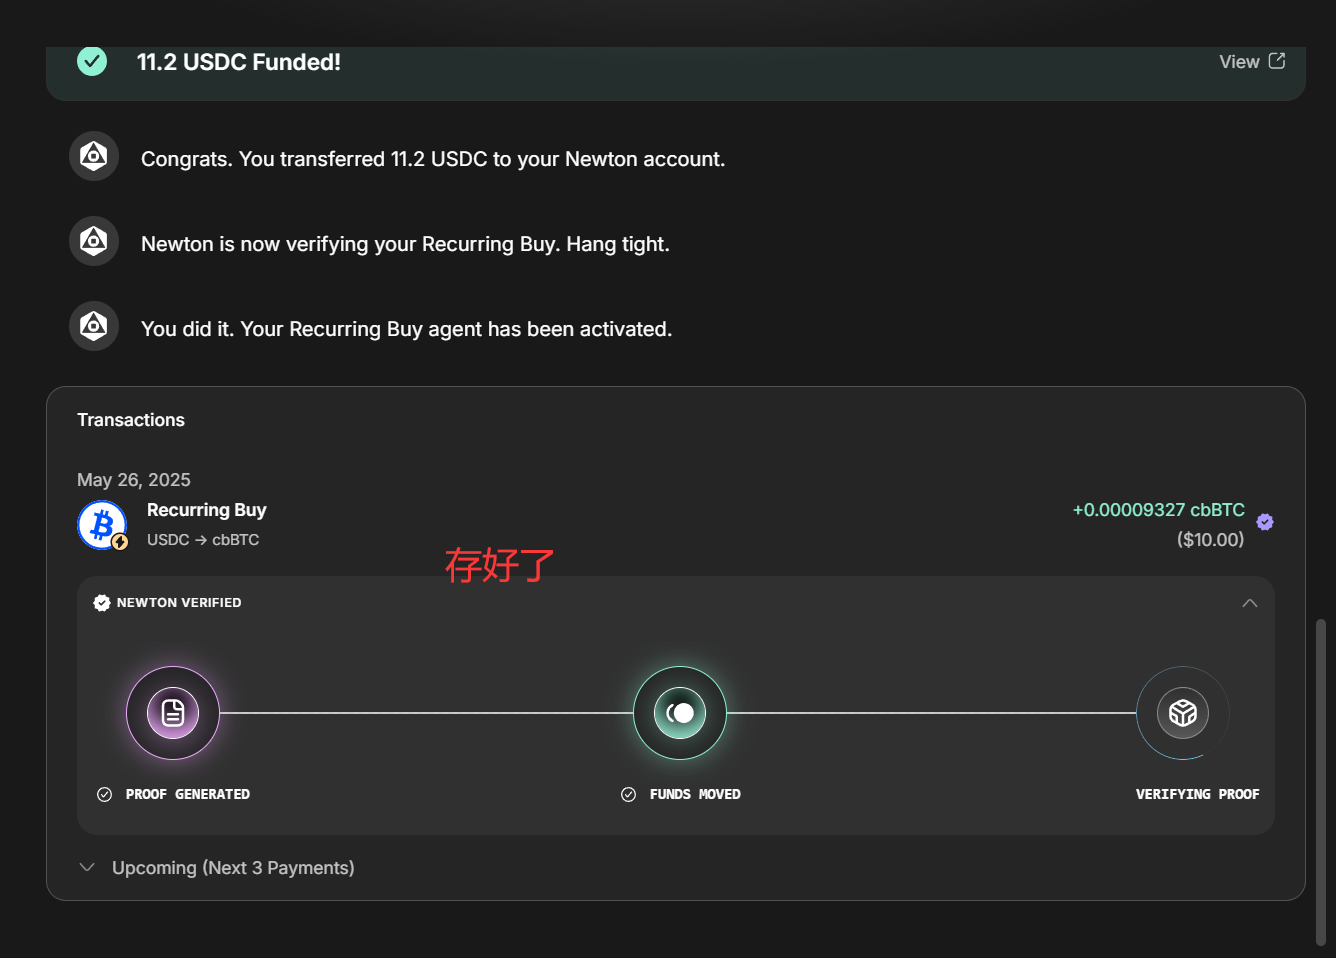Viewport: 1336px width, 958px height.
Task: Click the purple verified badge near cbBTC amount
Action: [1265, 522]
